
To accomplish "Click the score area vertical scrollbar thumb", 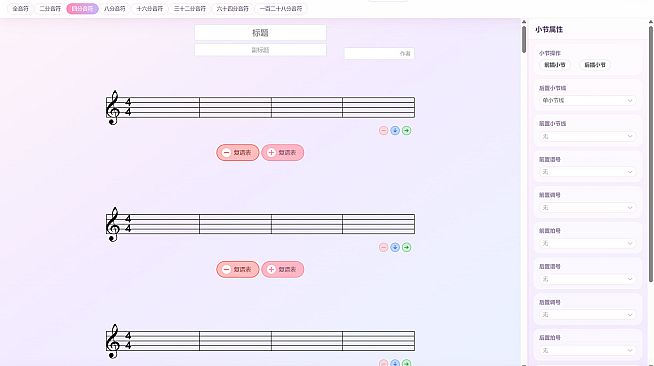I will (524, 40).
